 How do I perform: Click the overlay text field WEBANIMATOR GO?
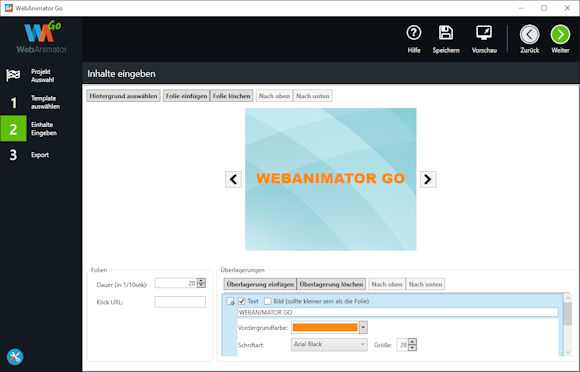click(398, 312)
